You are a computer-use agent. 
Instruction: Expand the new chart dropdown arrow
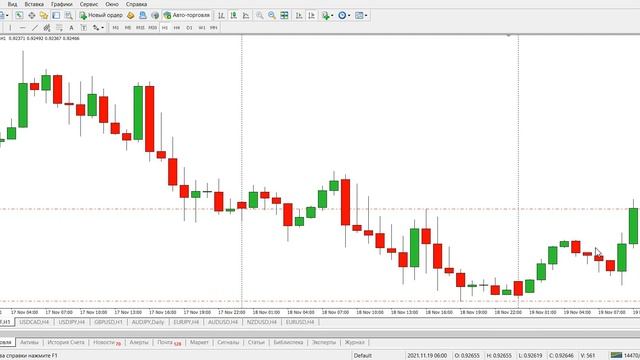tap(7, 16)
